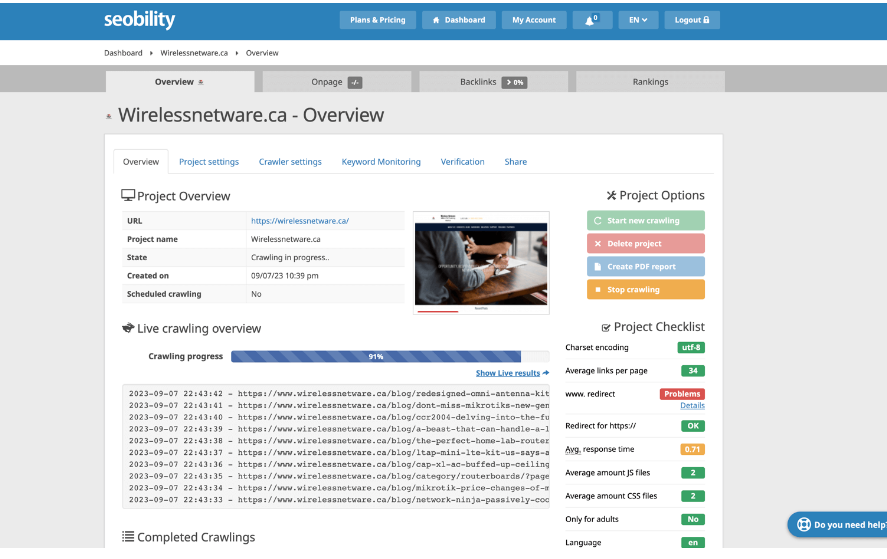
Task: Click the seobility logo
Action: (139, 20)
